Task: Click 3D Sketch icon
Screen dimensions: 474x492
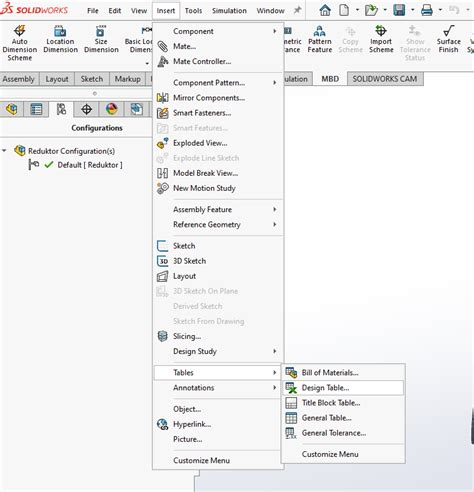Action: pyautogui.click(x=163, y=261)
